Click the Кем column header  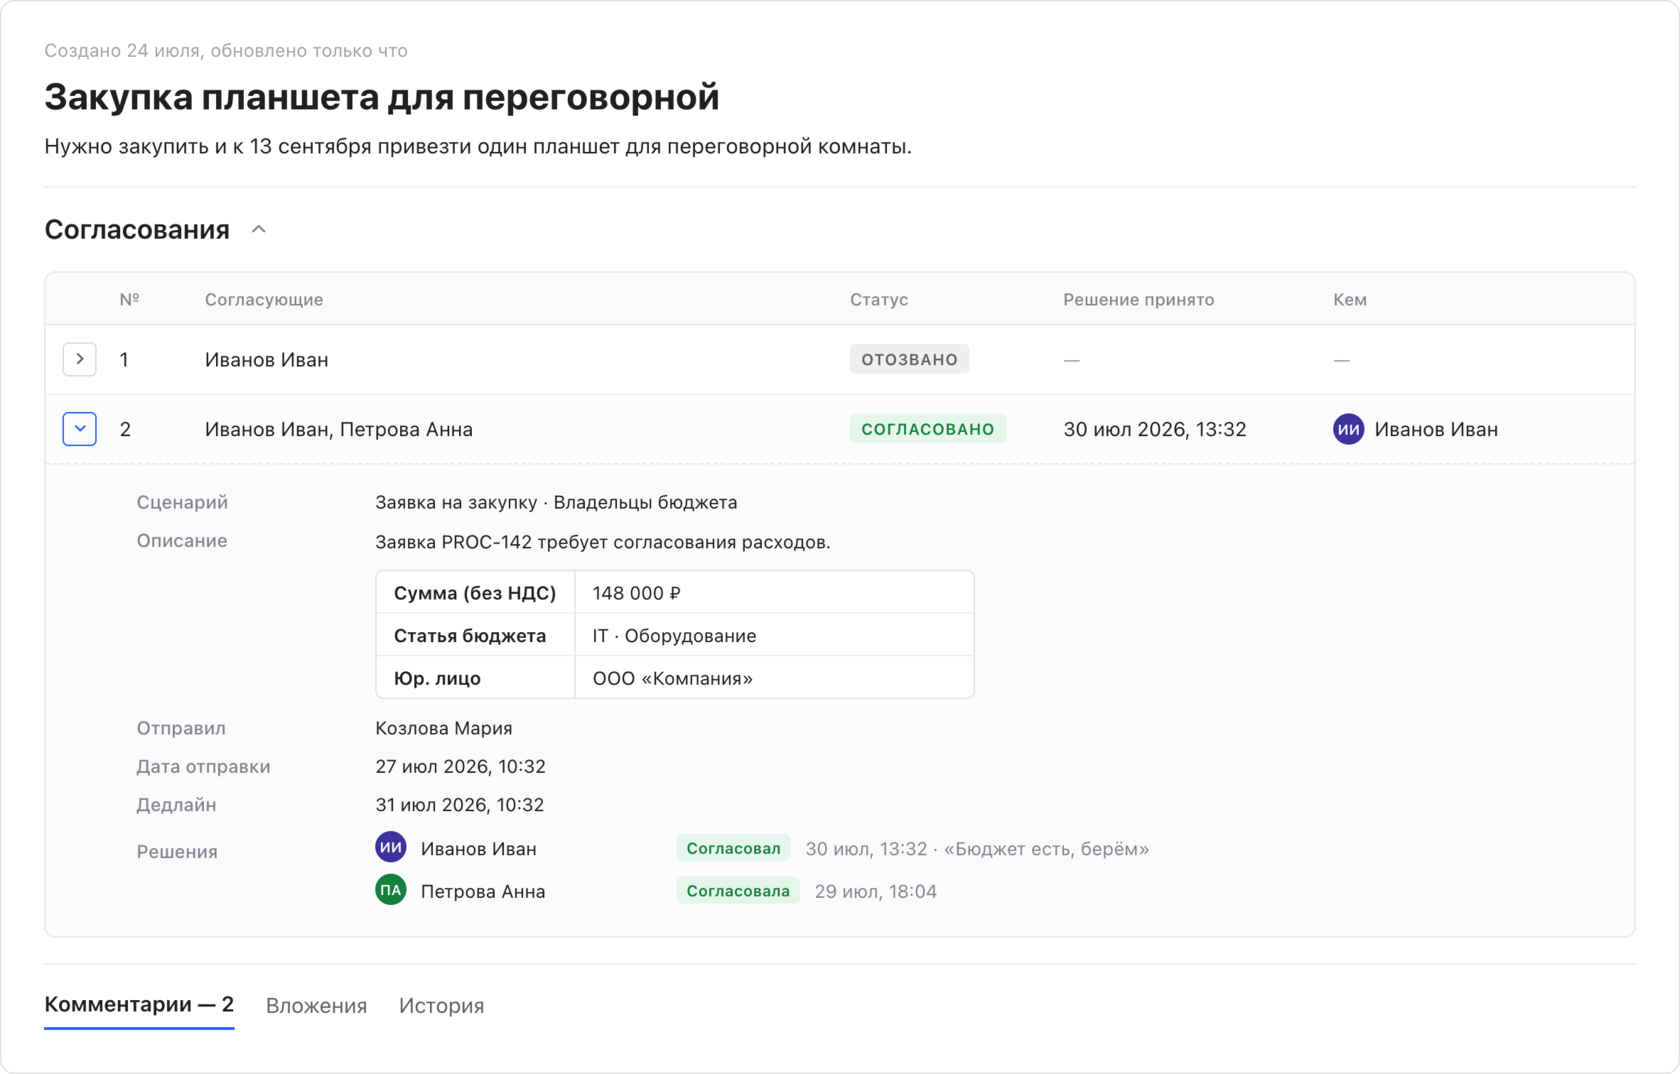tap(1350, 300)
